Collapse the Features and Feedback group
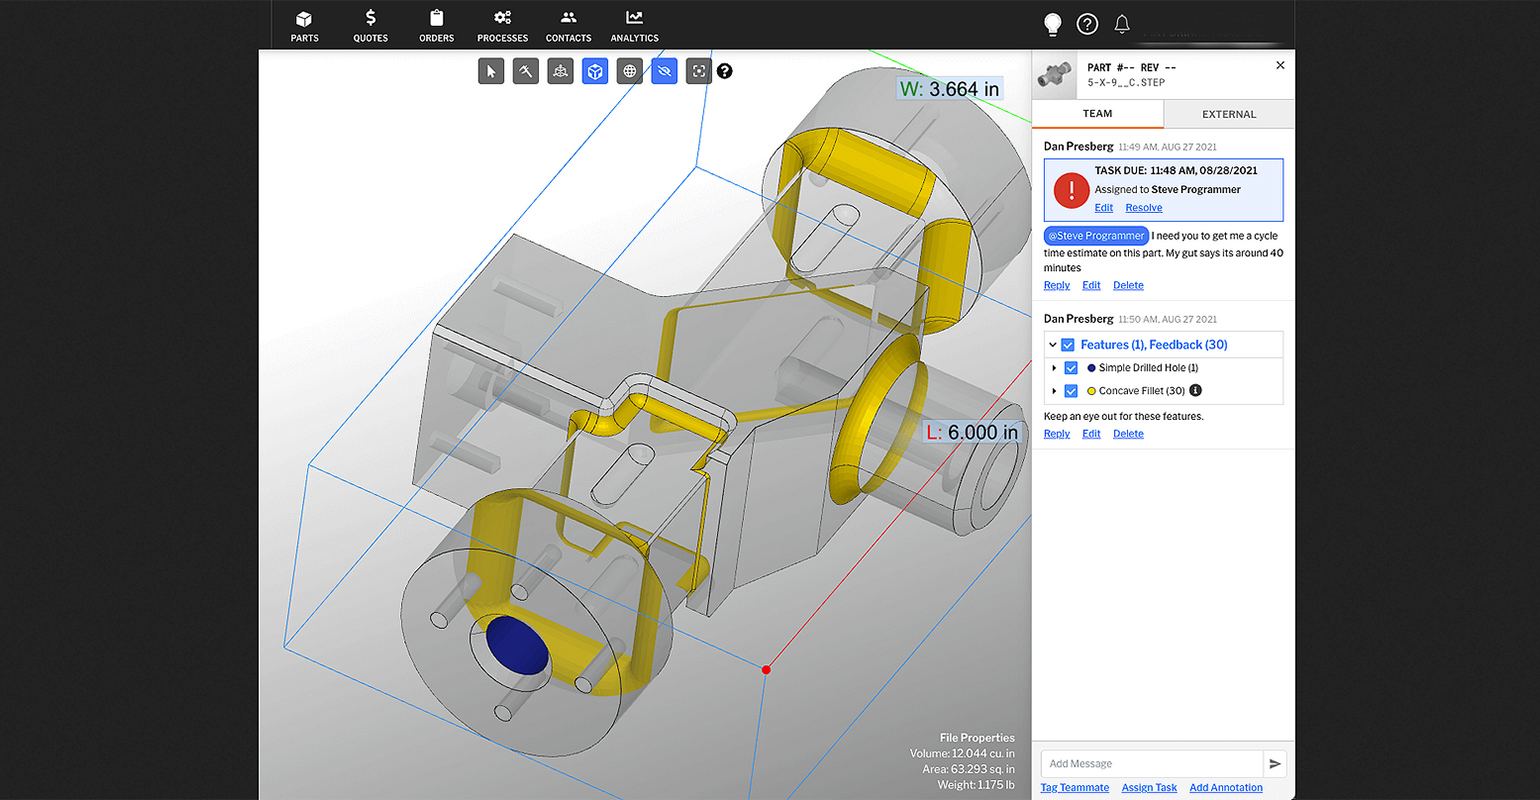Screen dimensions: 1540x800 (x=1052, y=344)
